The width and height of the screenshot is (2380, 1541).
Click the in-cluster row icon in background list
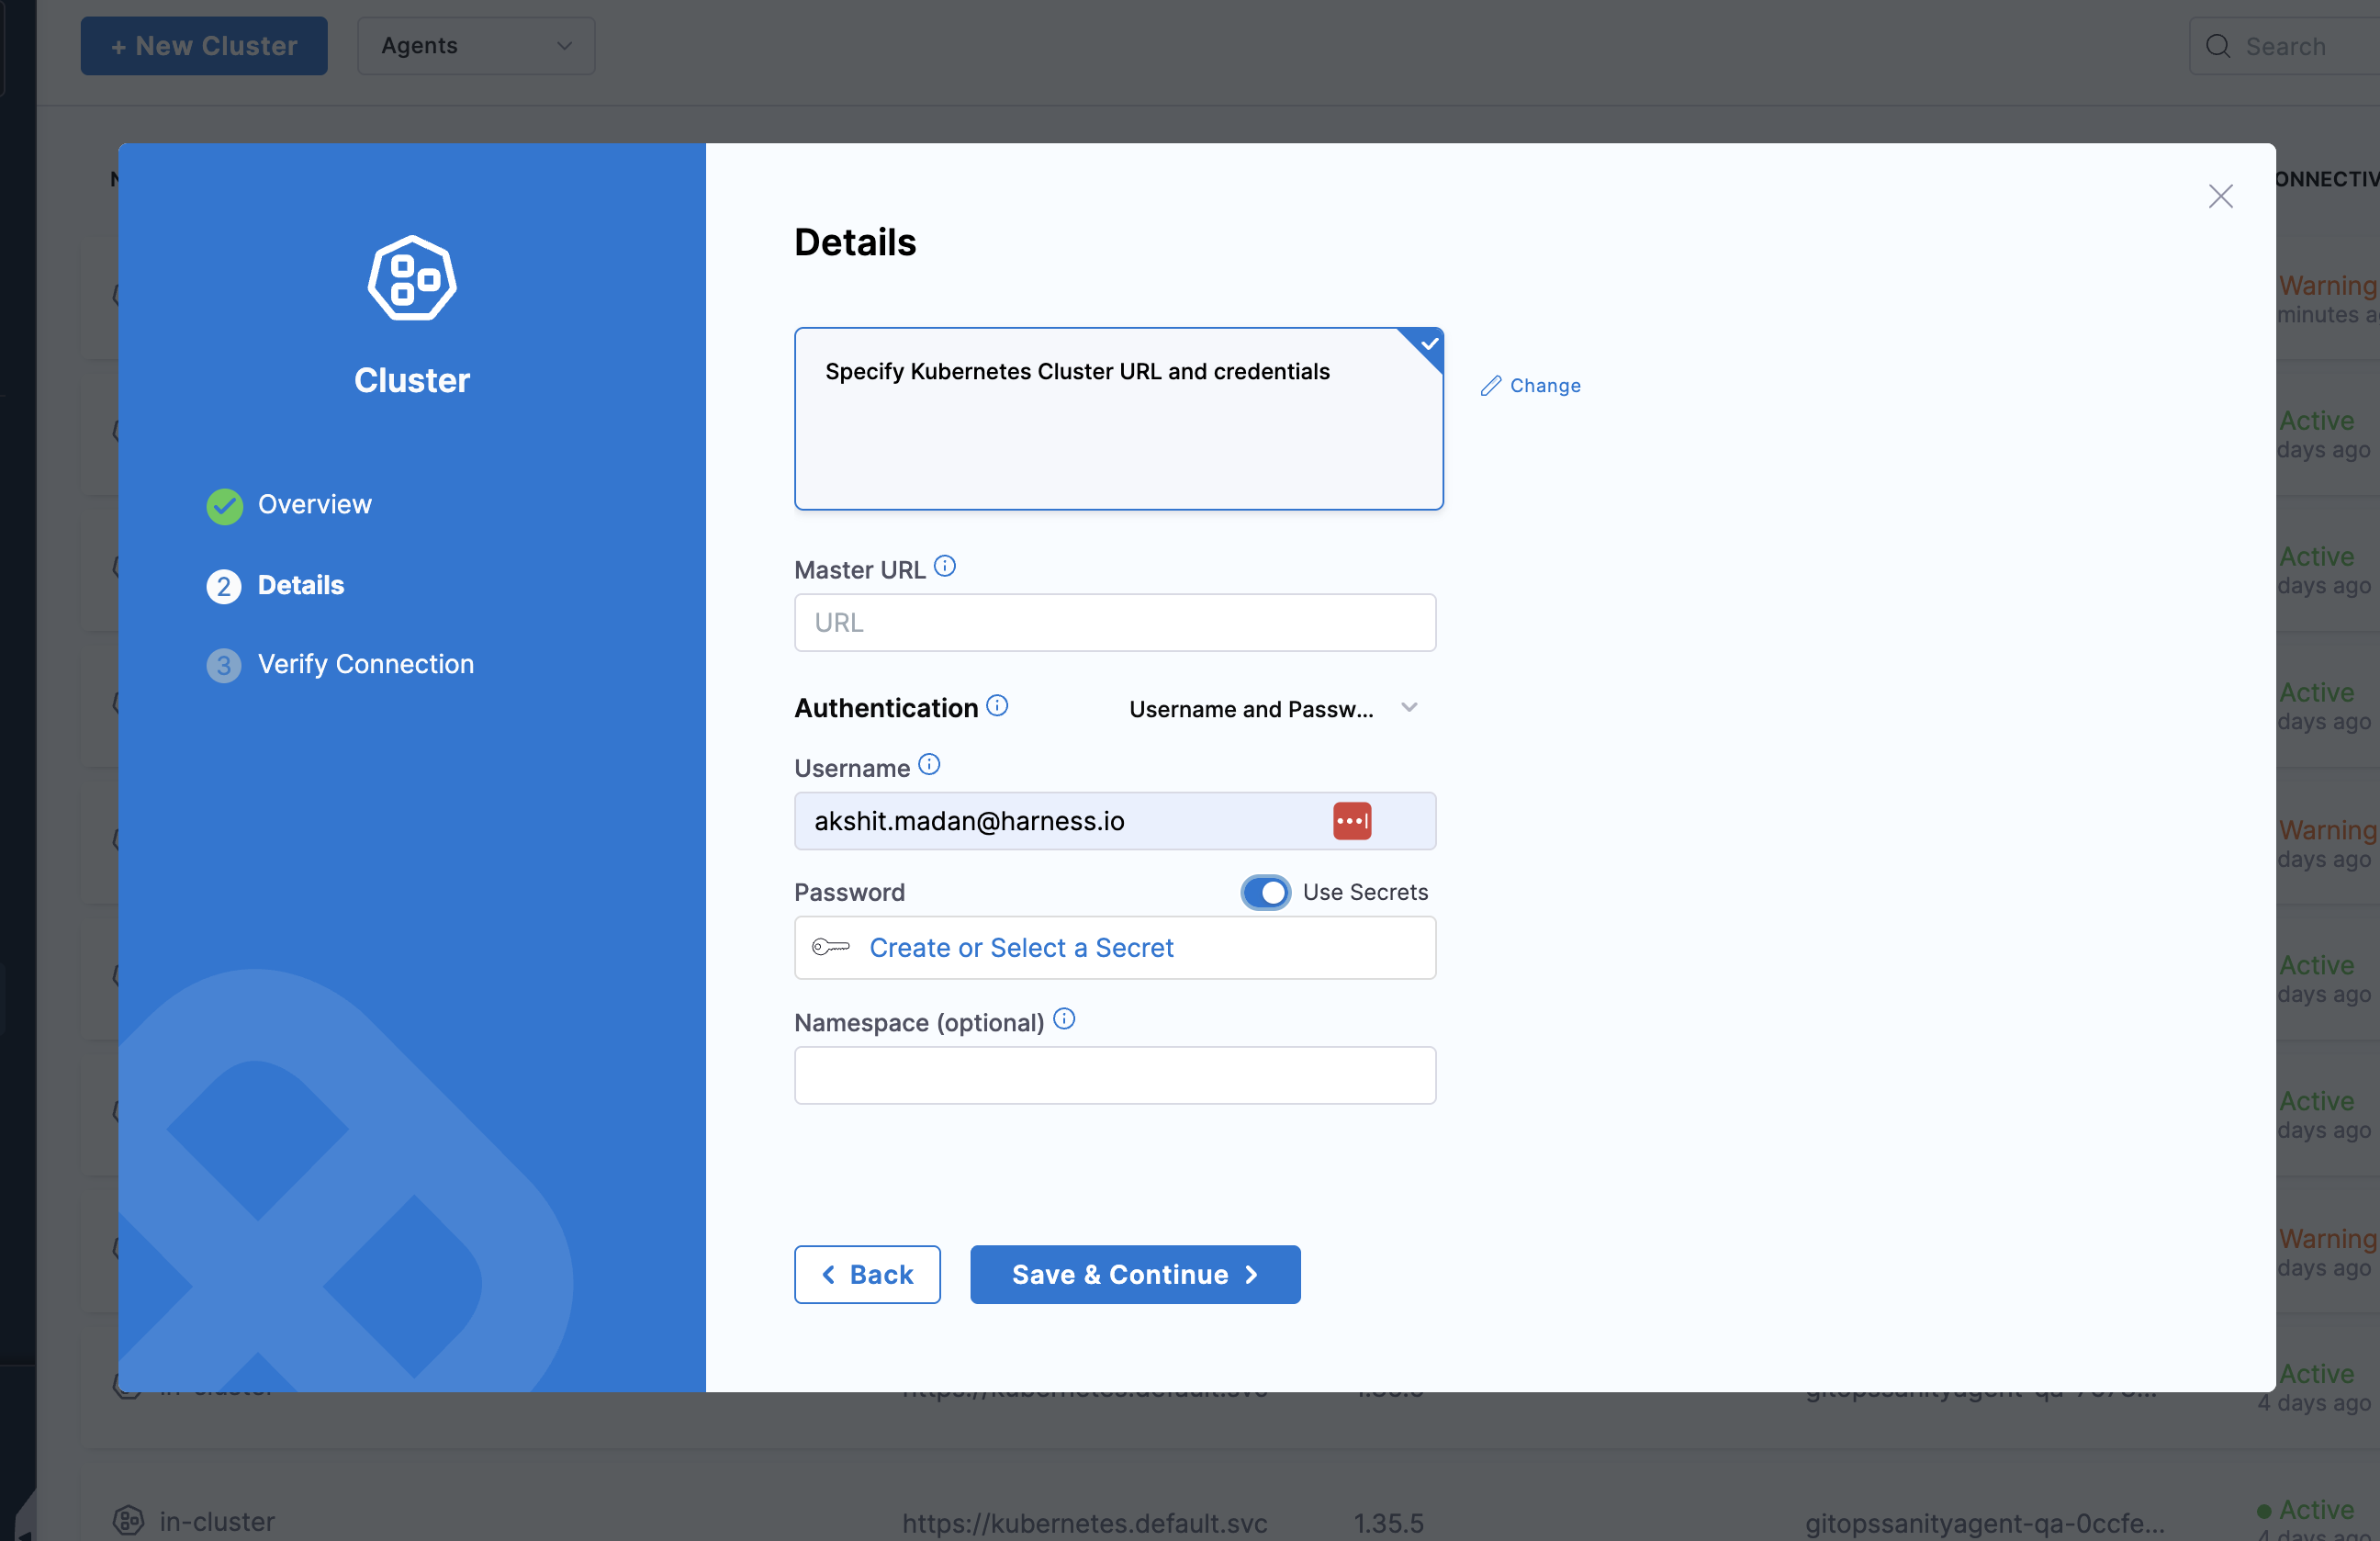coord(128,1521)
